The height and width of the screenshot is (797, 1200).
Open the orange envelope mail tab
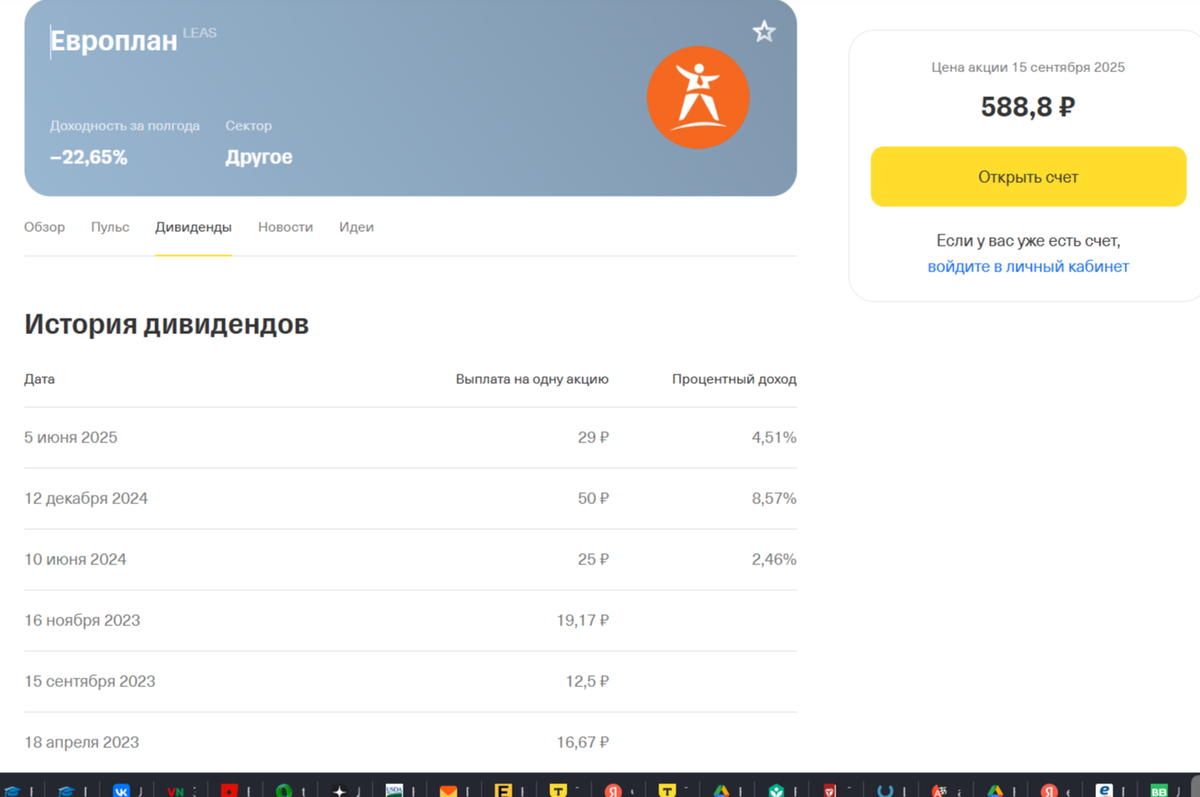point(448,791)
